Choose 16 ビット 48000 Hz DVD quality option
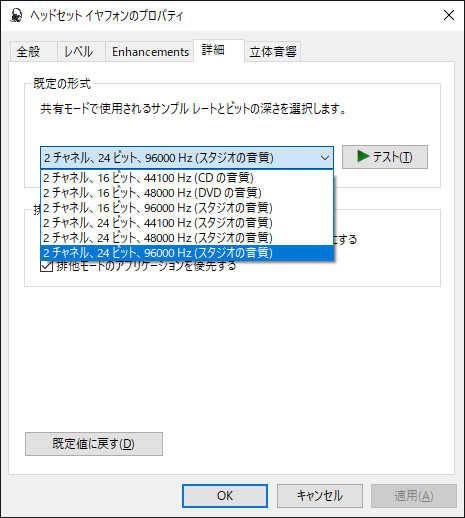Viewport: 465px width, 518px height. click(187, 193)
